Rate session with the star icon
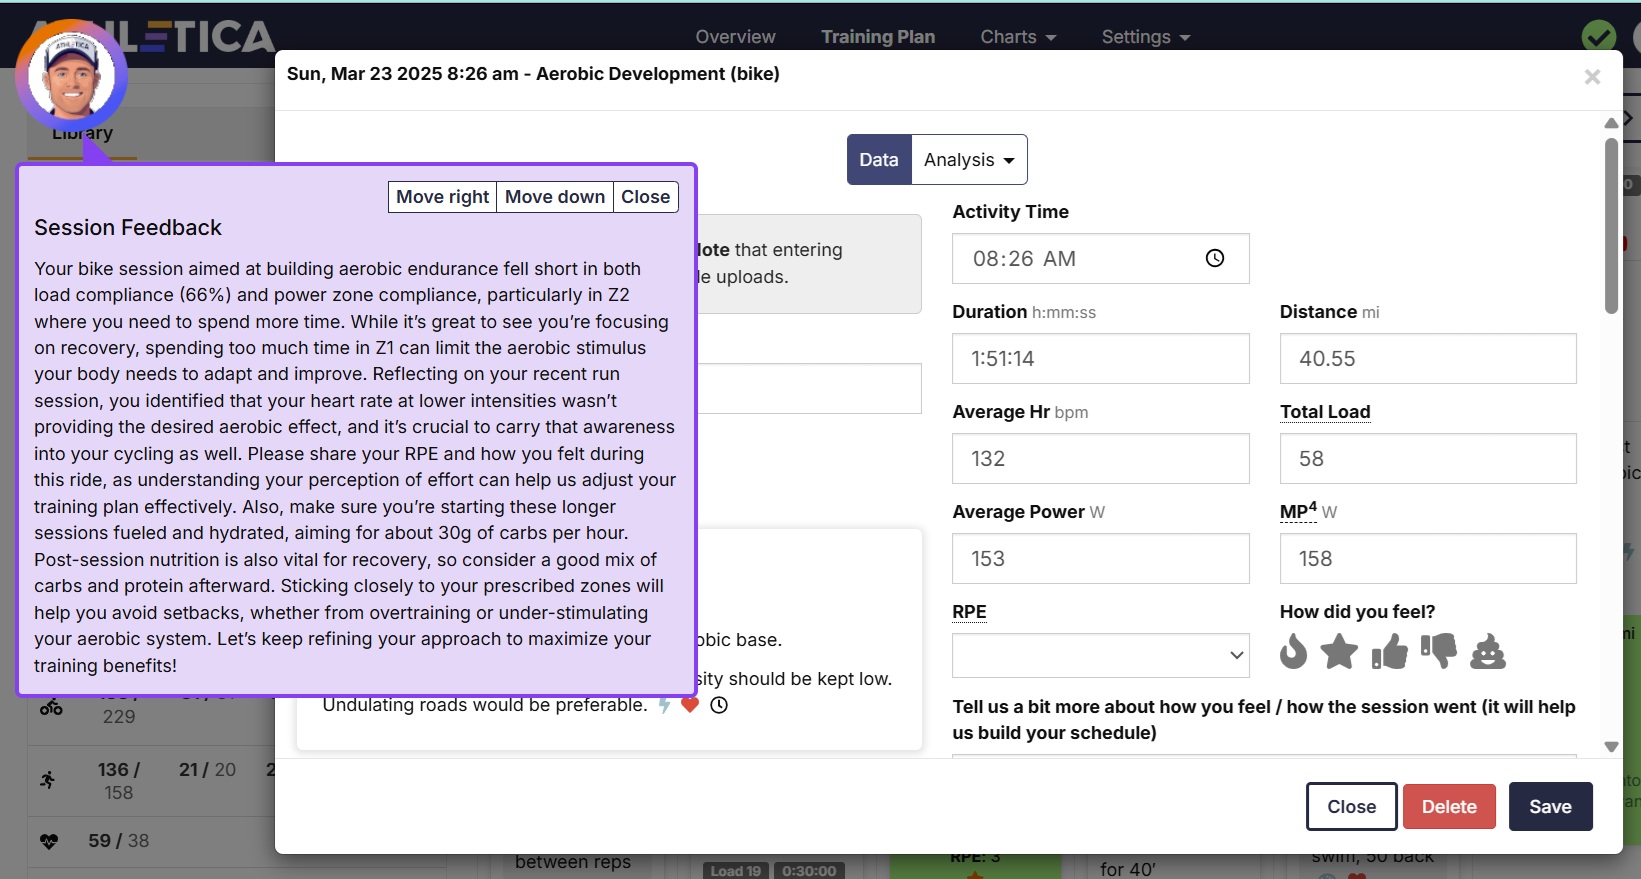The width and height of the screenshot is (1641, 879). pos(1339,652)
